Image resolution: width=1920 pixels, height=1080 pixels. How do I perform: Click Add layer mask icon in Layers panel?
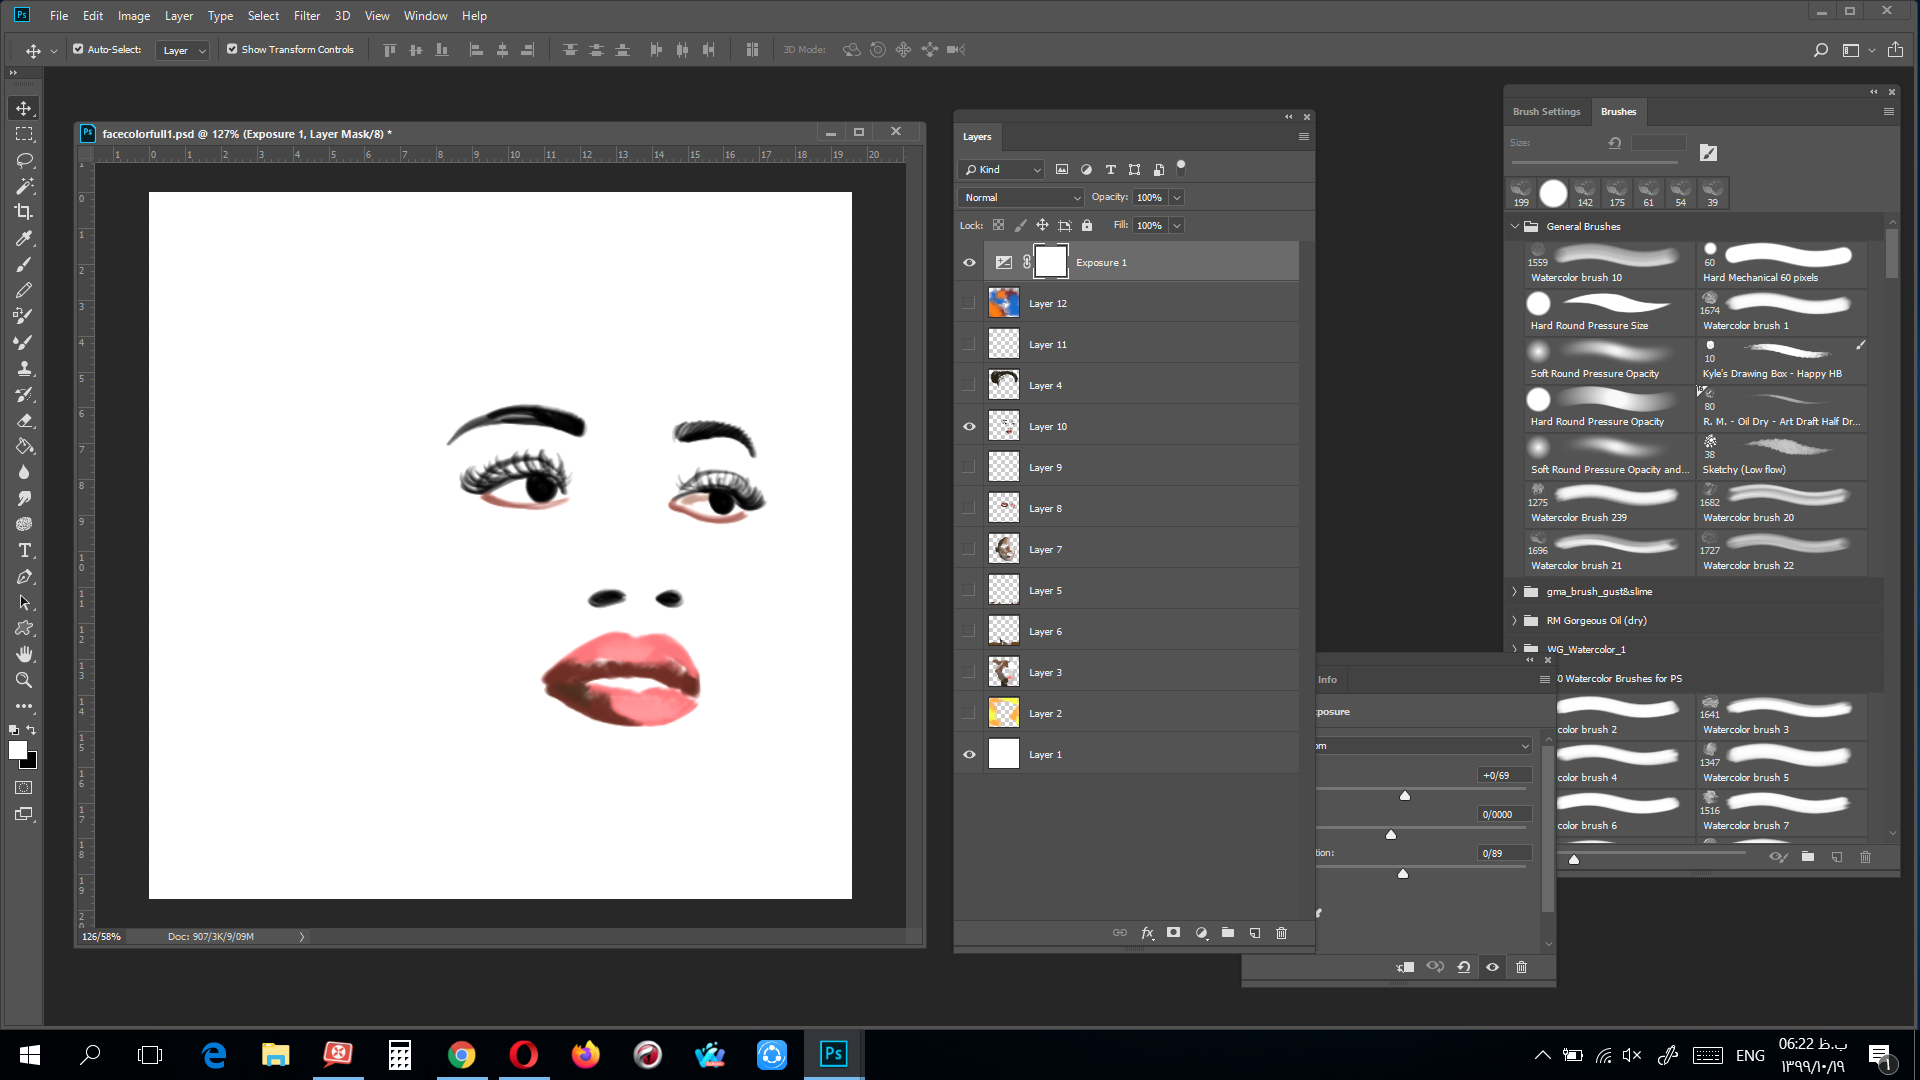tap(1173, 933)
